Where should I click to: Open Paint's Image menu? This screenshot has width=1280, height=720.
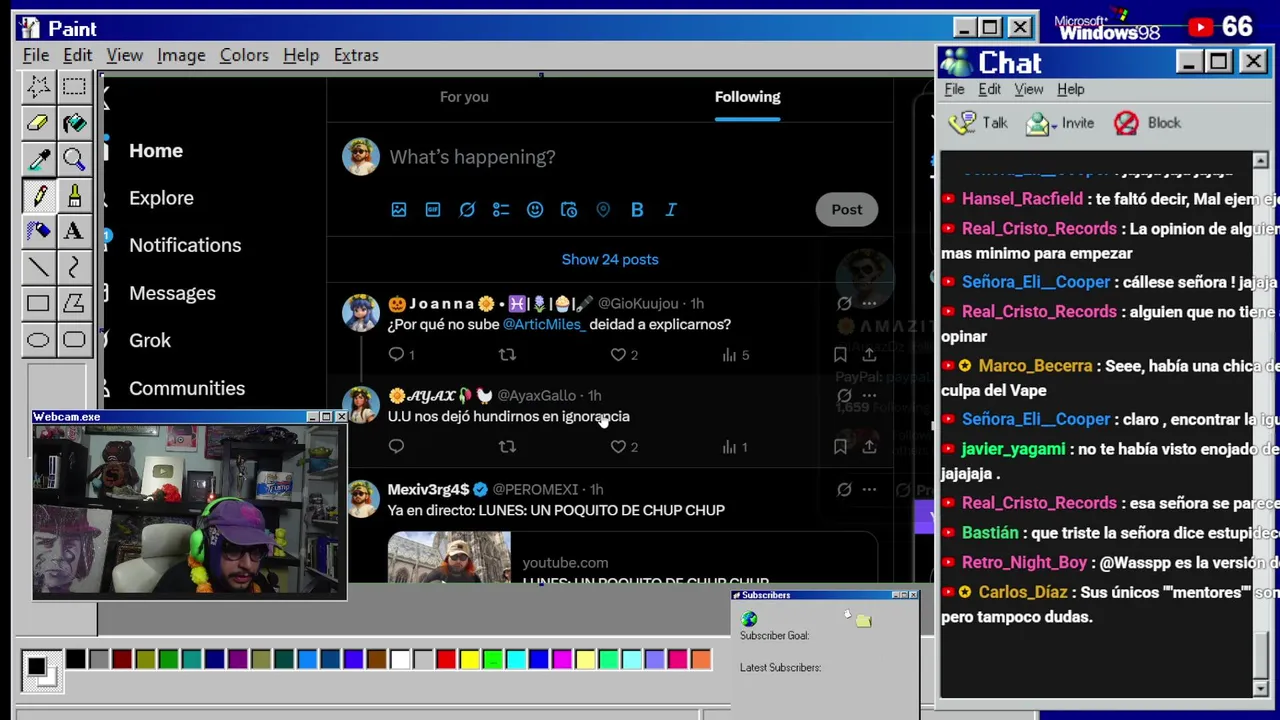coord(181,55)
